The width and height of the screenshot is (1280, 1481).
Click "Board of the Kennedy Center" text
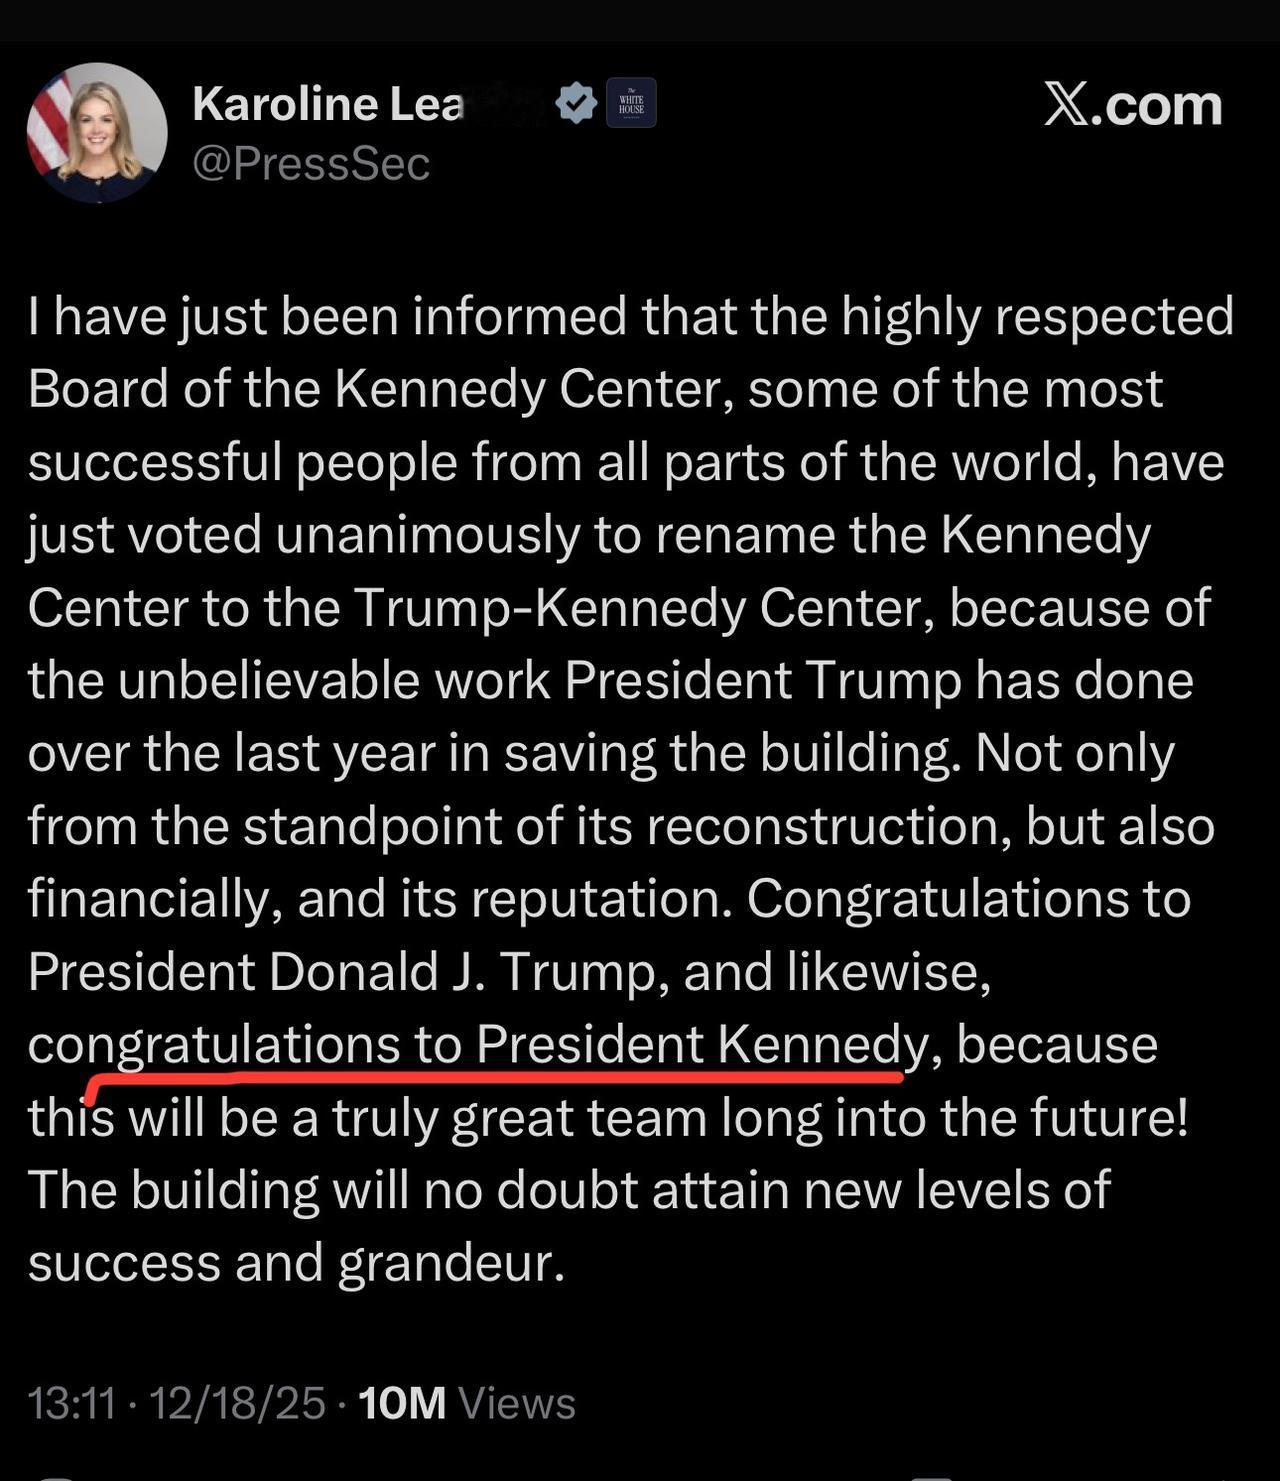coord(374,390)
